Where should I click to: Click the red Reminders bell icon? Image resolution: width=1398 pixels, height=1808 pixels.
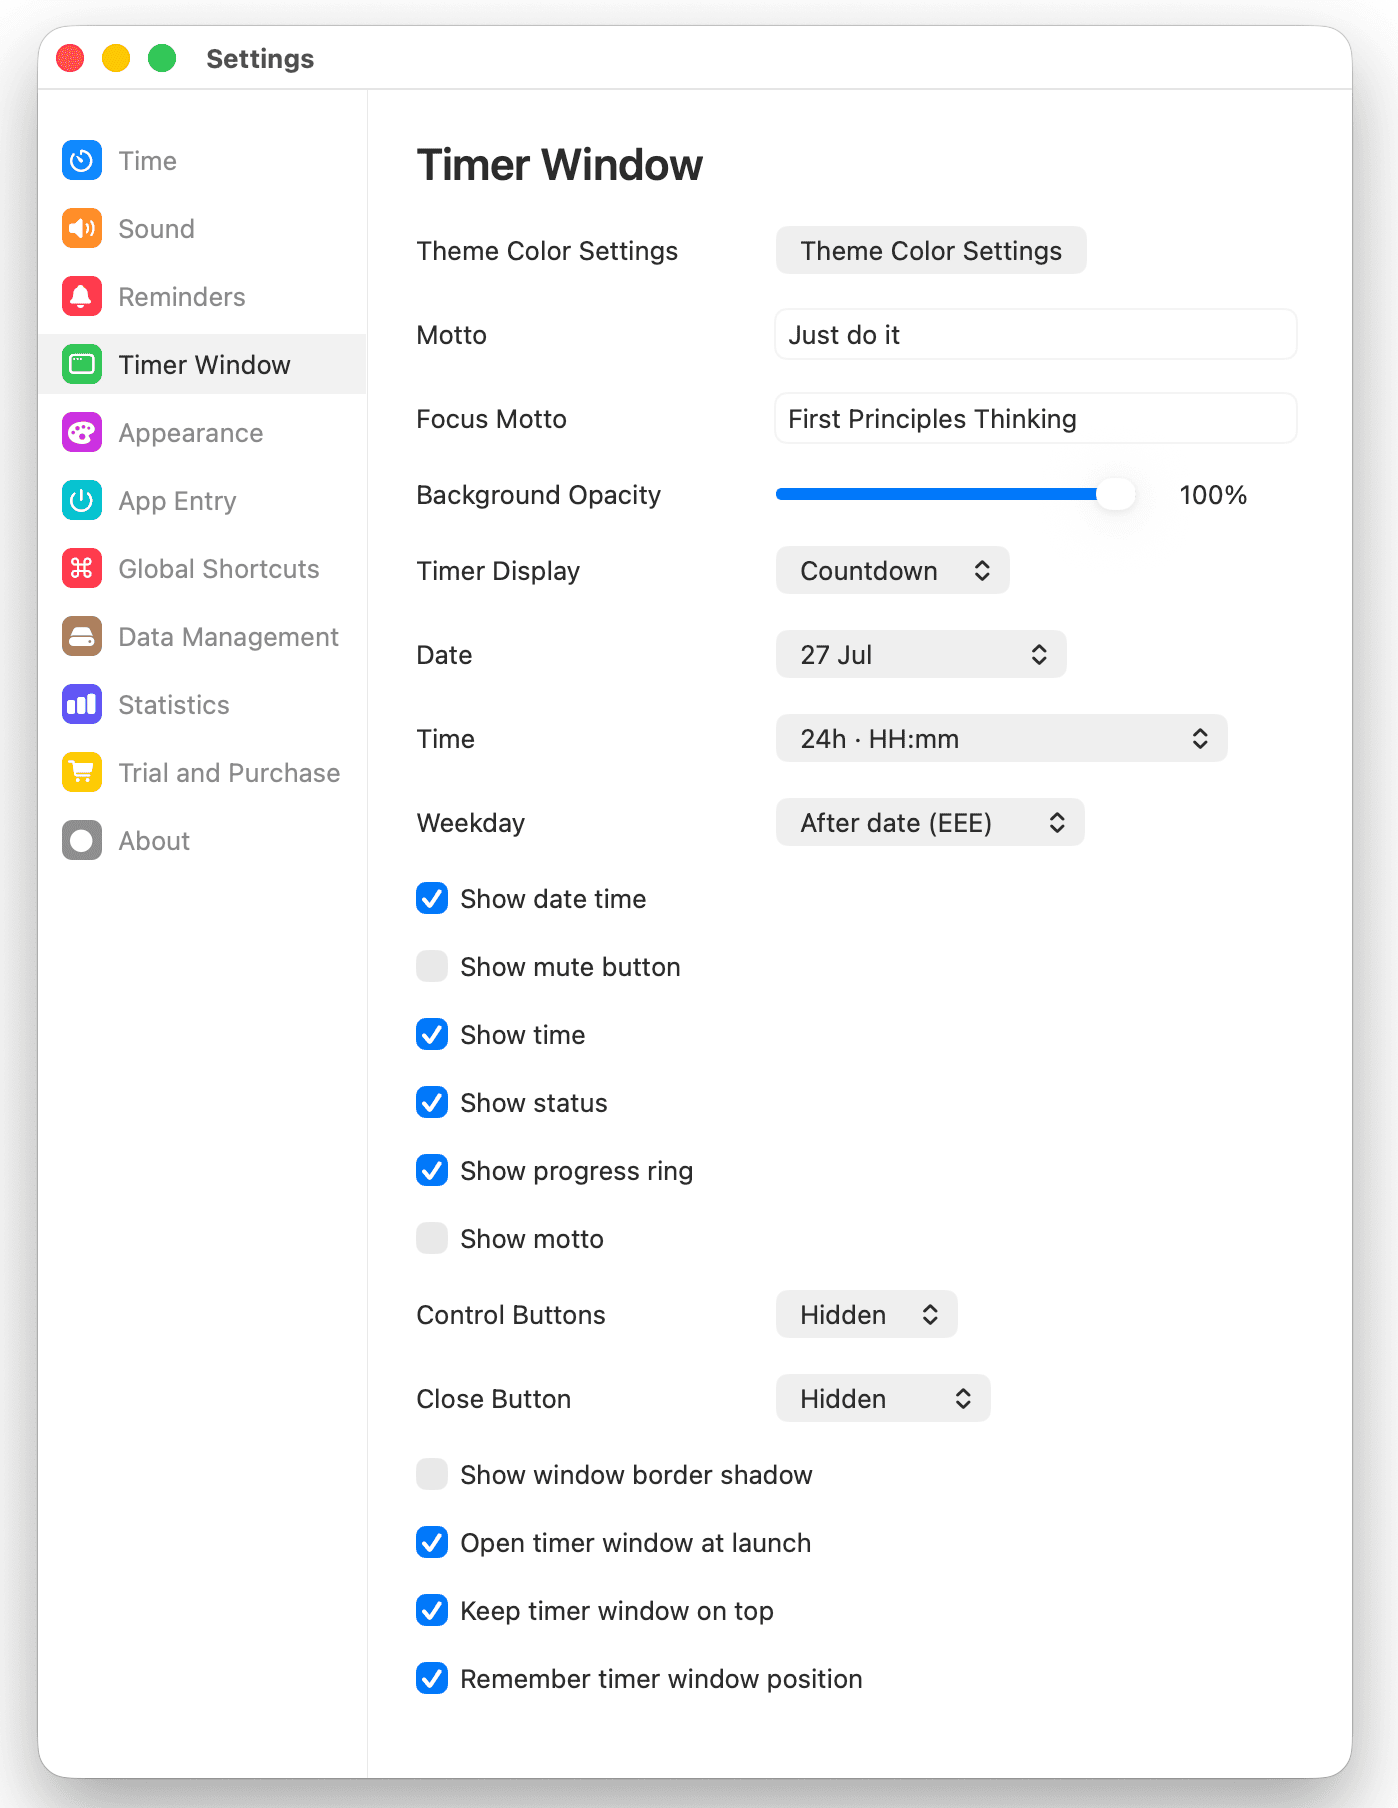coord(82,297)
